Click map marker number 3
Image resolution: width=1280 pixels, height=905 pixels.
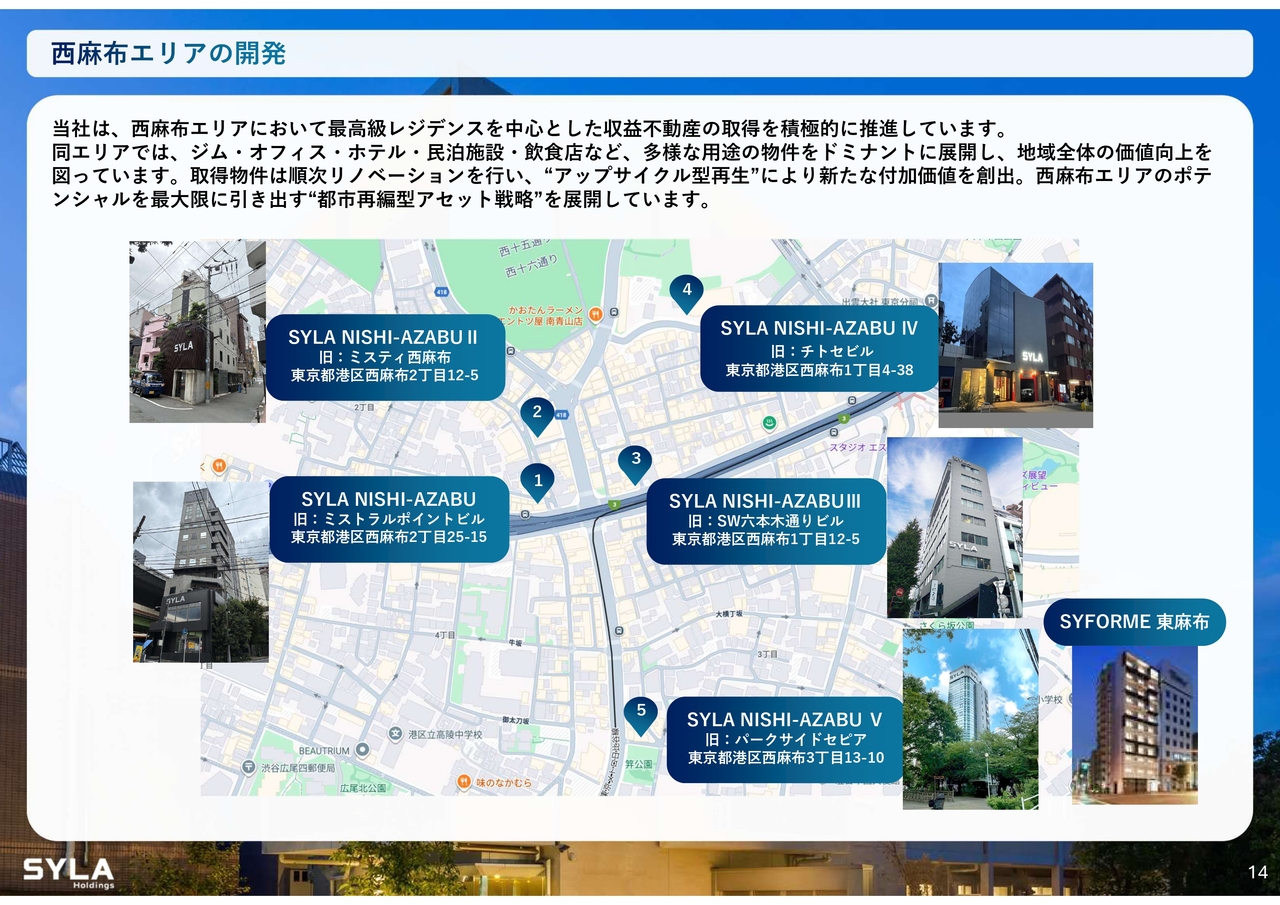click(x=634, y=462)
